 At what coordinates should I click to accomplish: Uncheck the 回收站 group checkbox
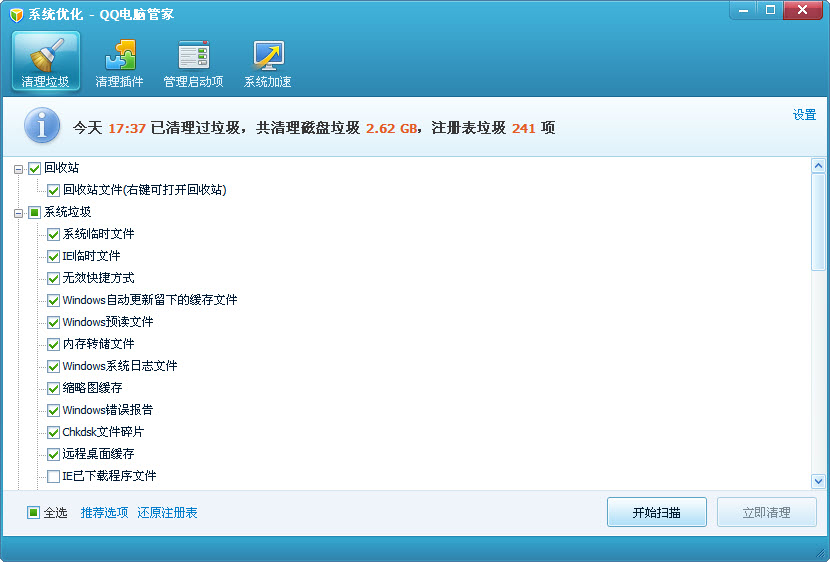pos(34,169)
